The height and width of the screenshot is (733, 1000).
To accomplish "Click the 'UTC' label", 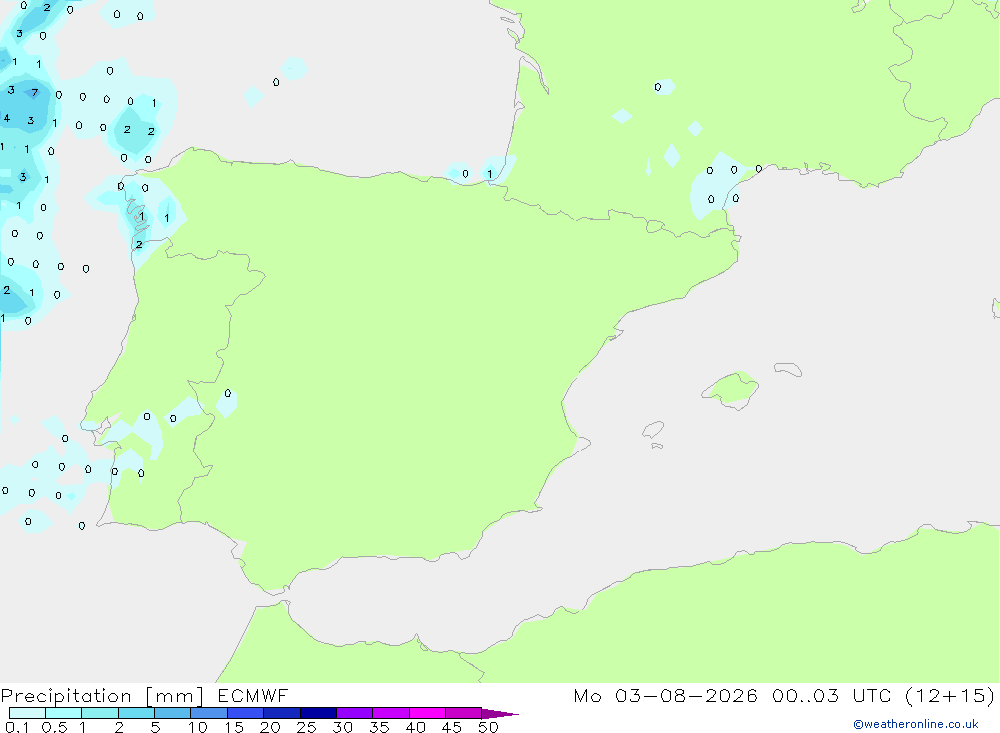I will [872, 695].
